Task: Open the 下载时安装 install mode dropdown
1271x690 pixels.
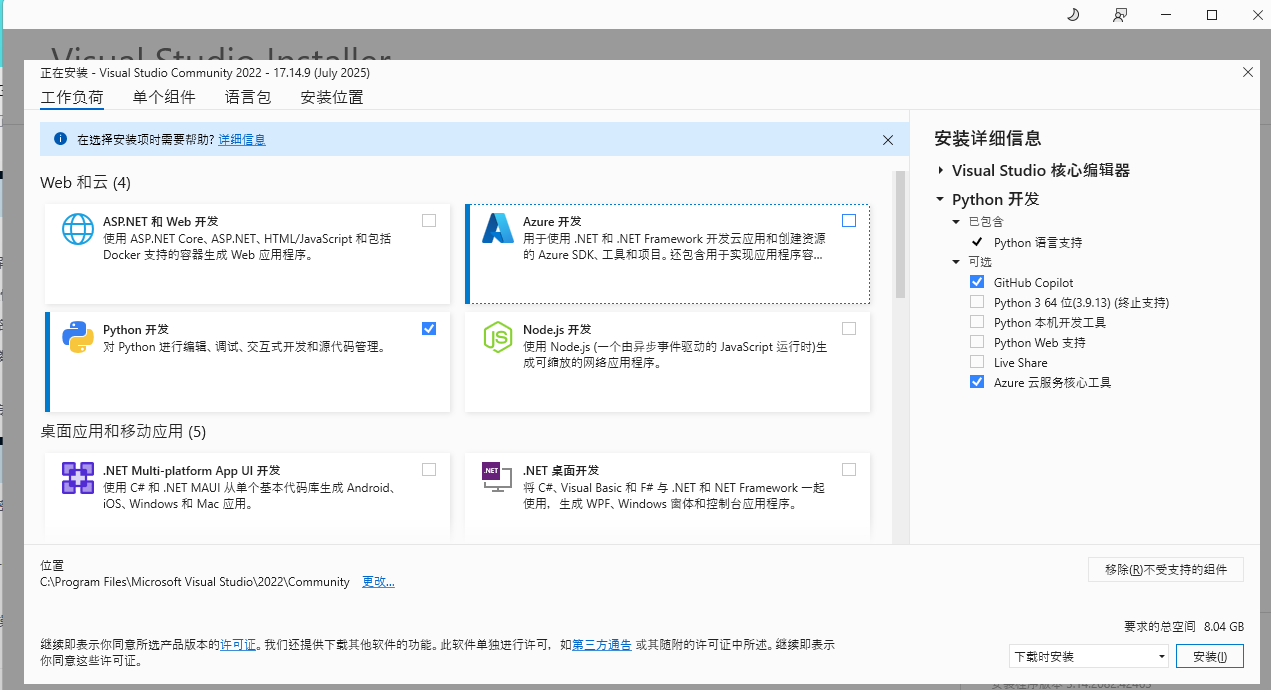Action: [x=1089, y=657]
